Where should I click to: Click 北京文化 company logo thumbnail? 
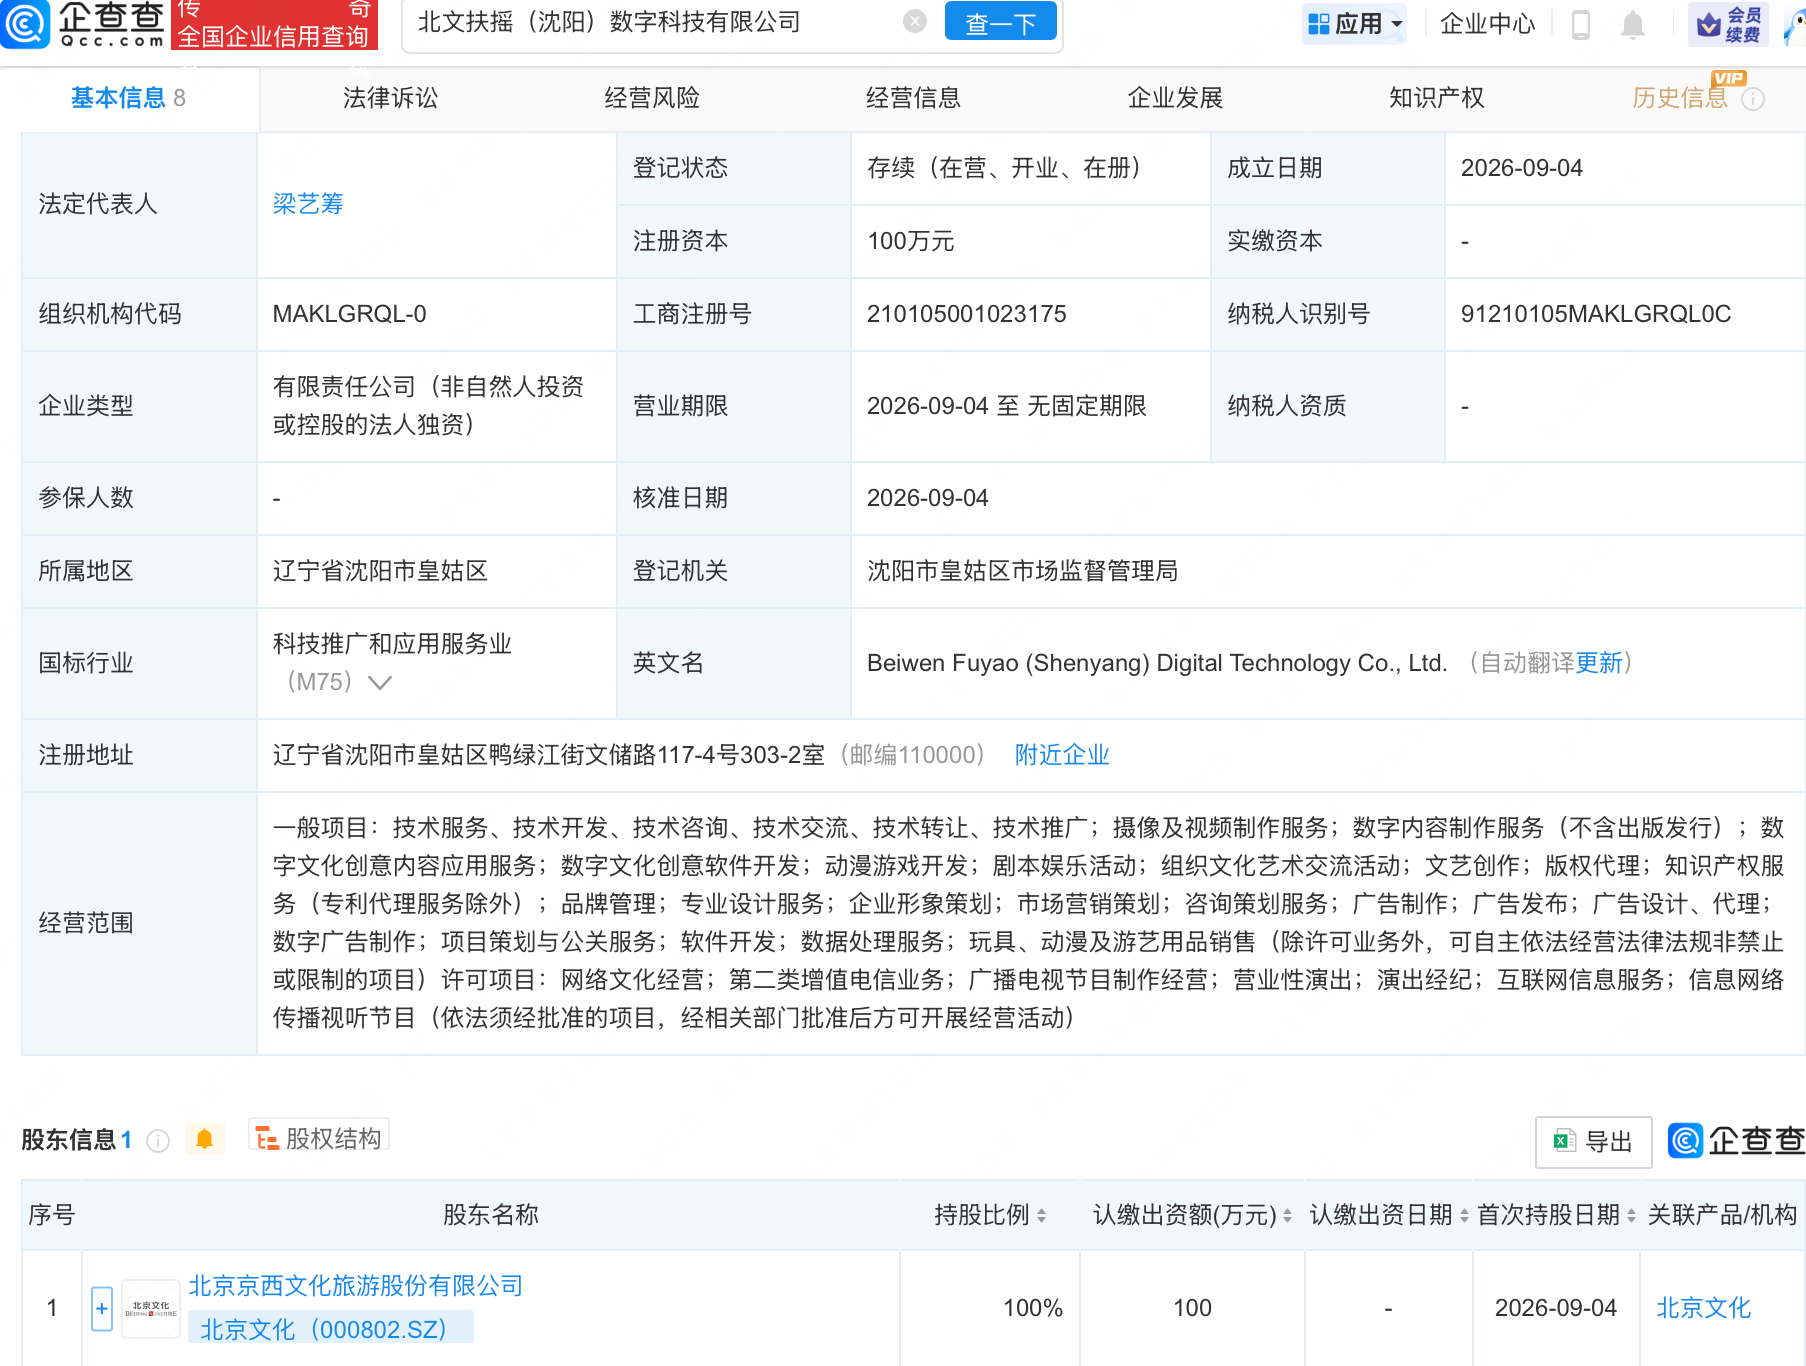pyautogui.click(x=151, y=1308)
